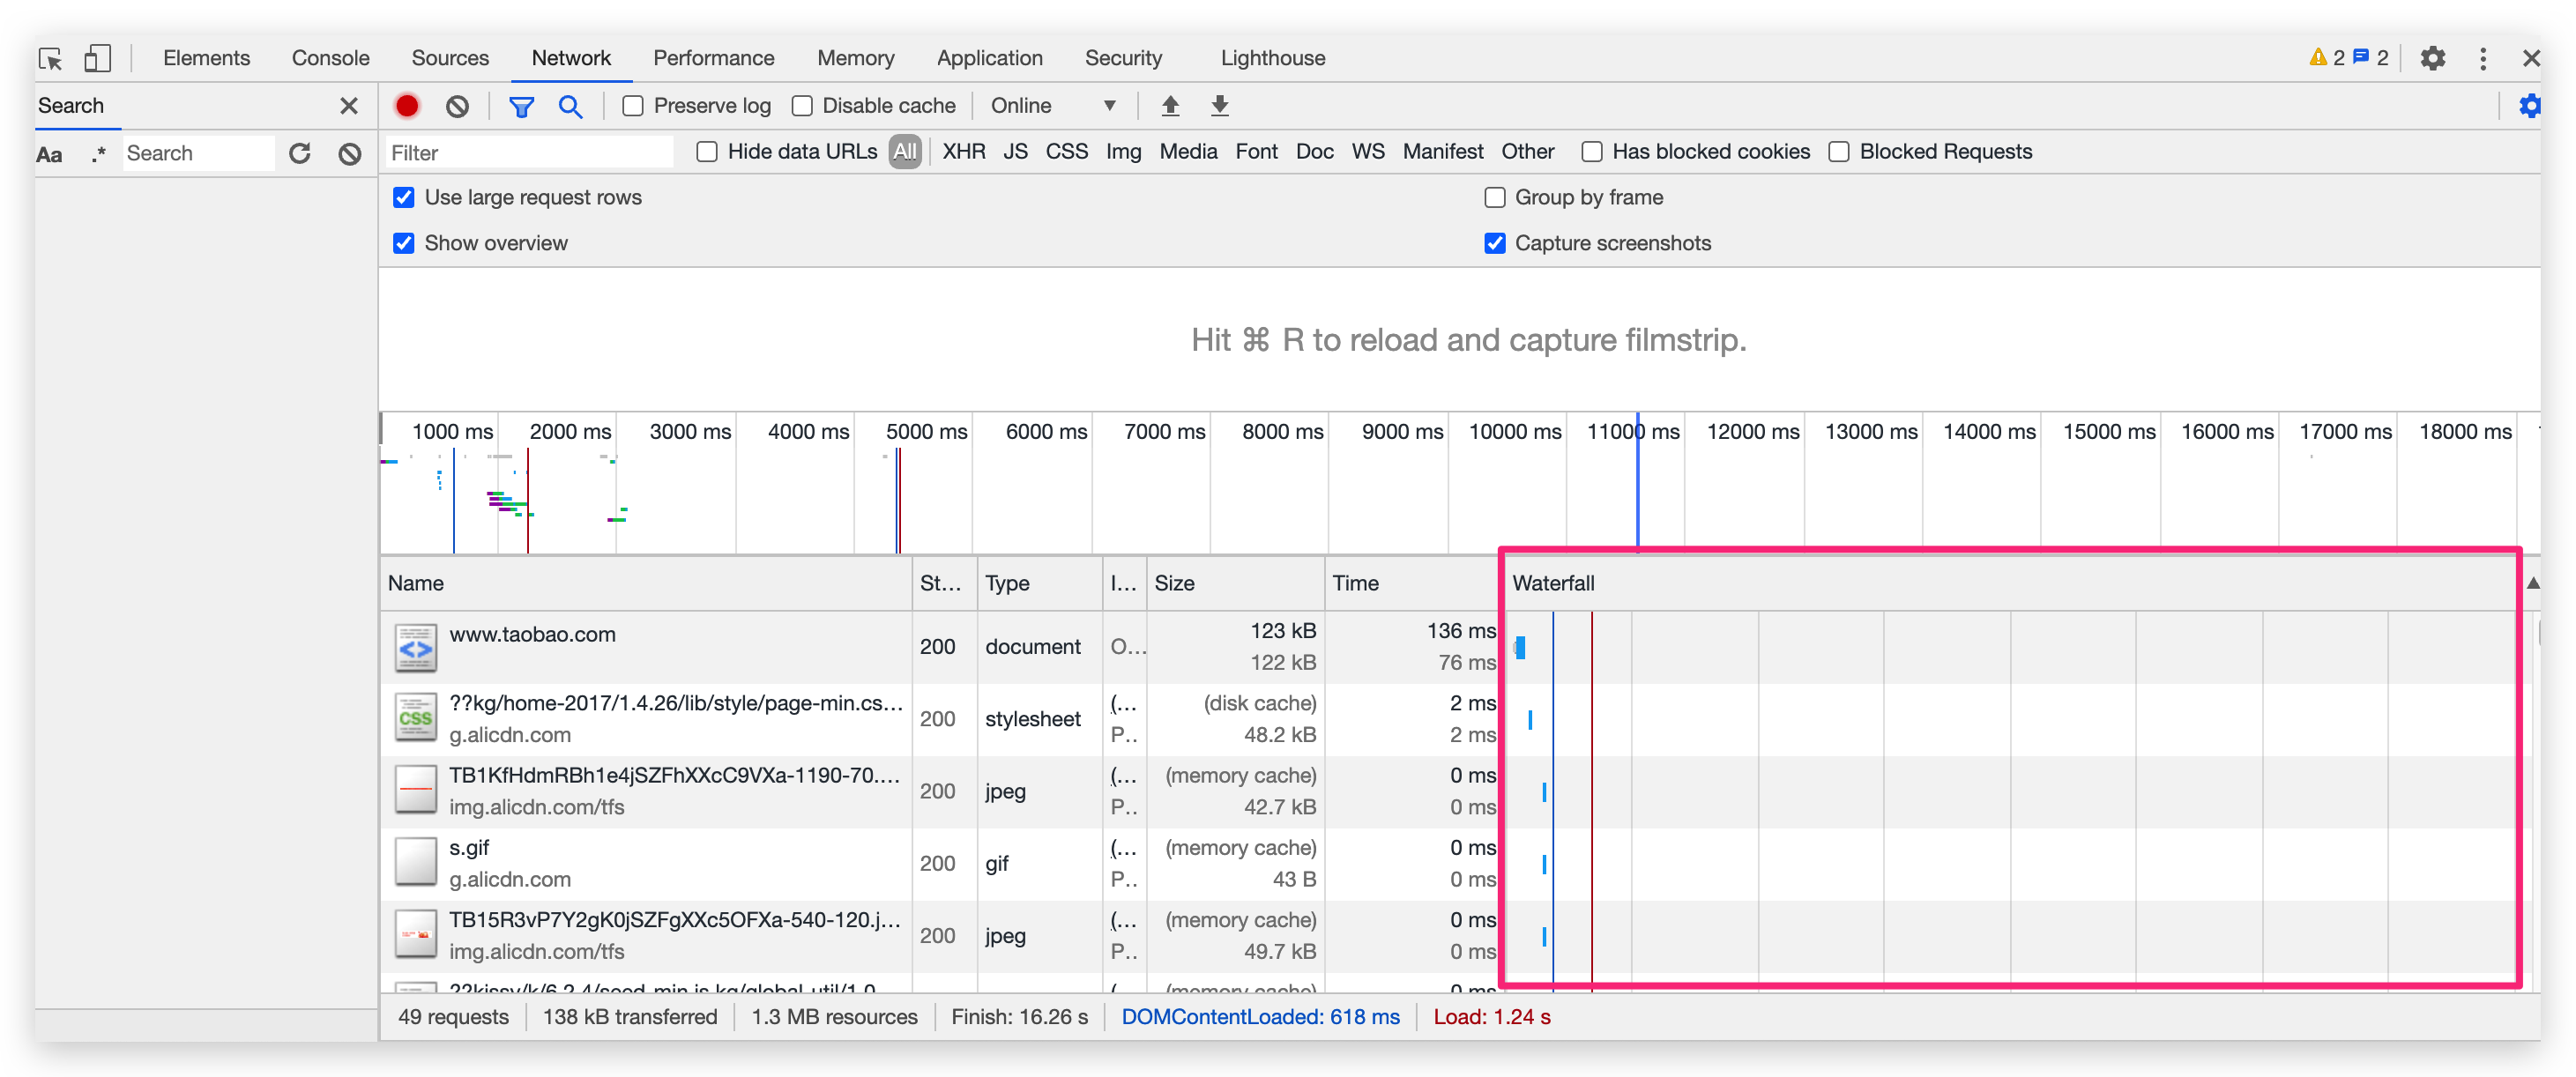Open the three-dot DevTools customize menu
The height and width of the screenshot is (1077, 2576).
[x=2483, y=58]
